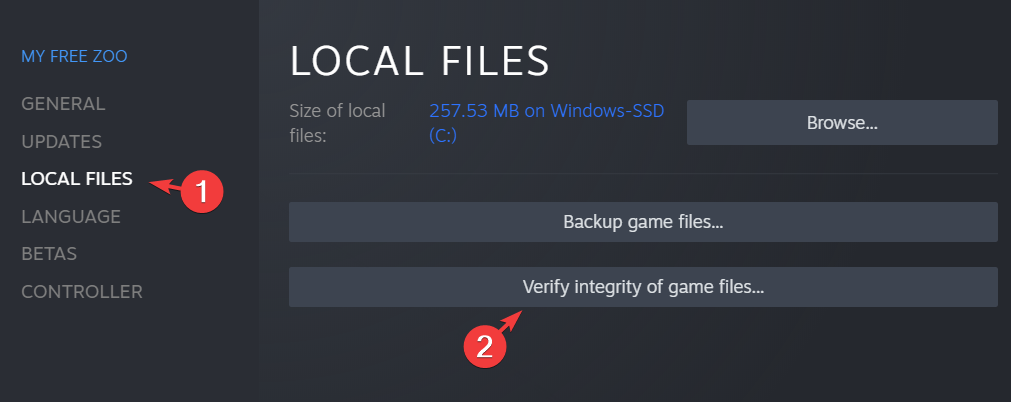Select LOCAL FILES in the sidebar
The image size is (1011, 402).
pos(76,179)
